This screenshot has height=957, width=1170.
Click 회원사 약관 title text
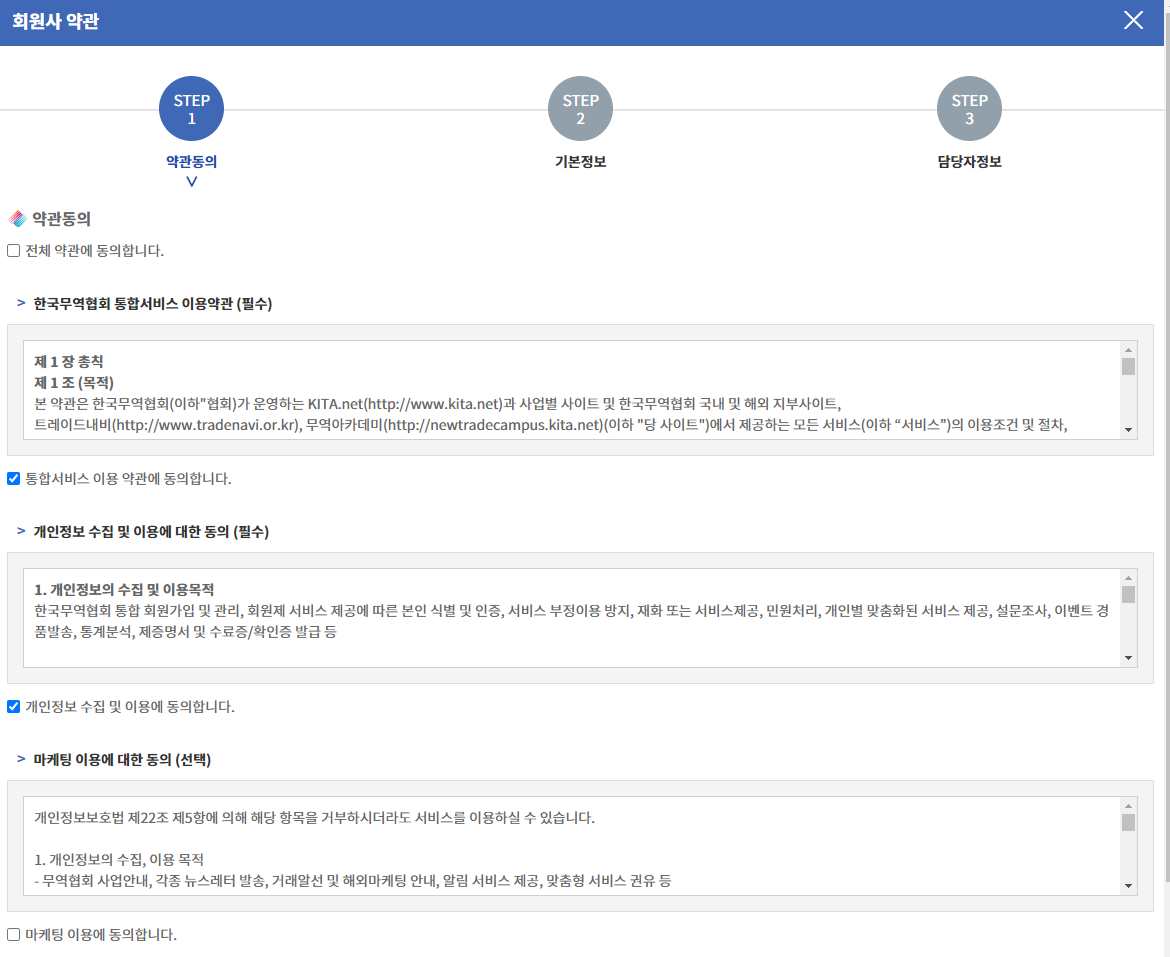55,21
